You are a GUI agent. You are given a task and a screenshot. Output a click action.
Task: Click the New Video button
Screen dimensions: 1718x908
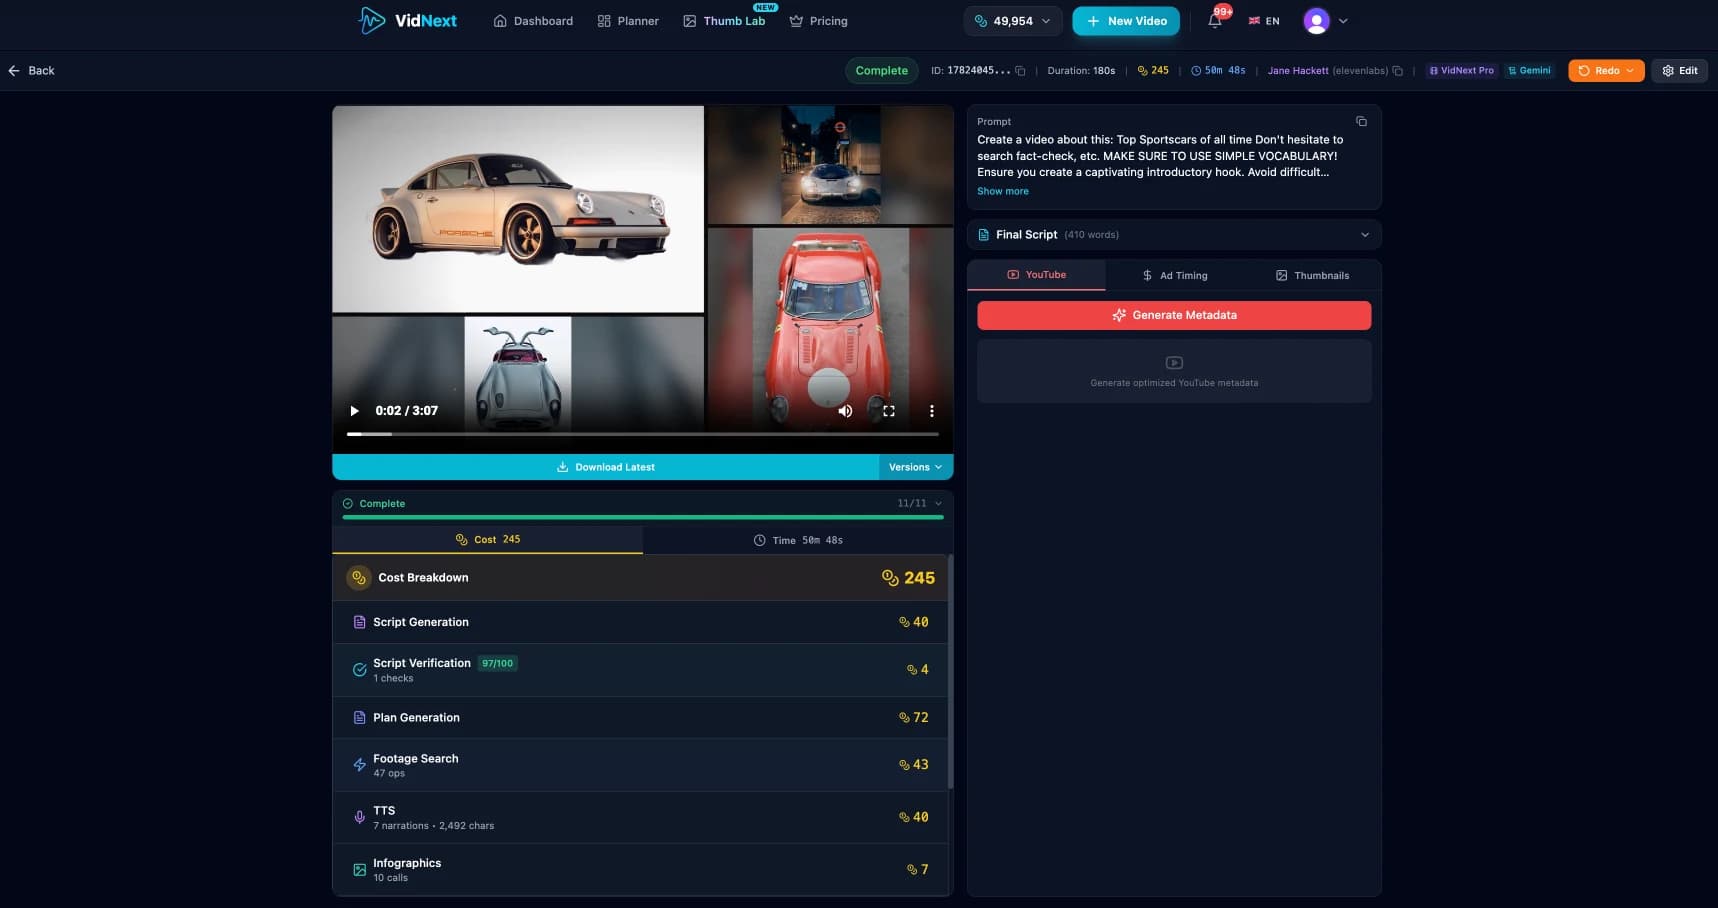click(1126, 21)
